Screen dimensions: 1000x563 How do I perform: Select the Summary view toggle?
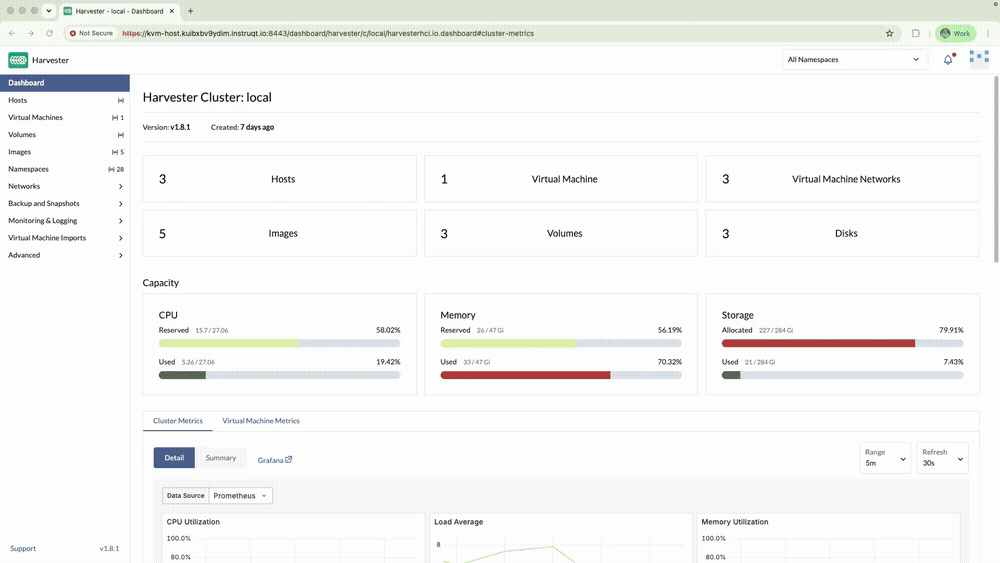[x=221, y=458]
